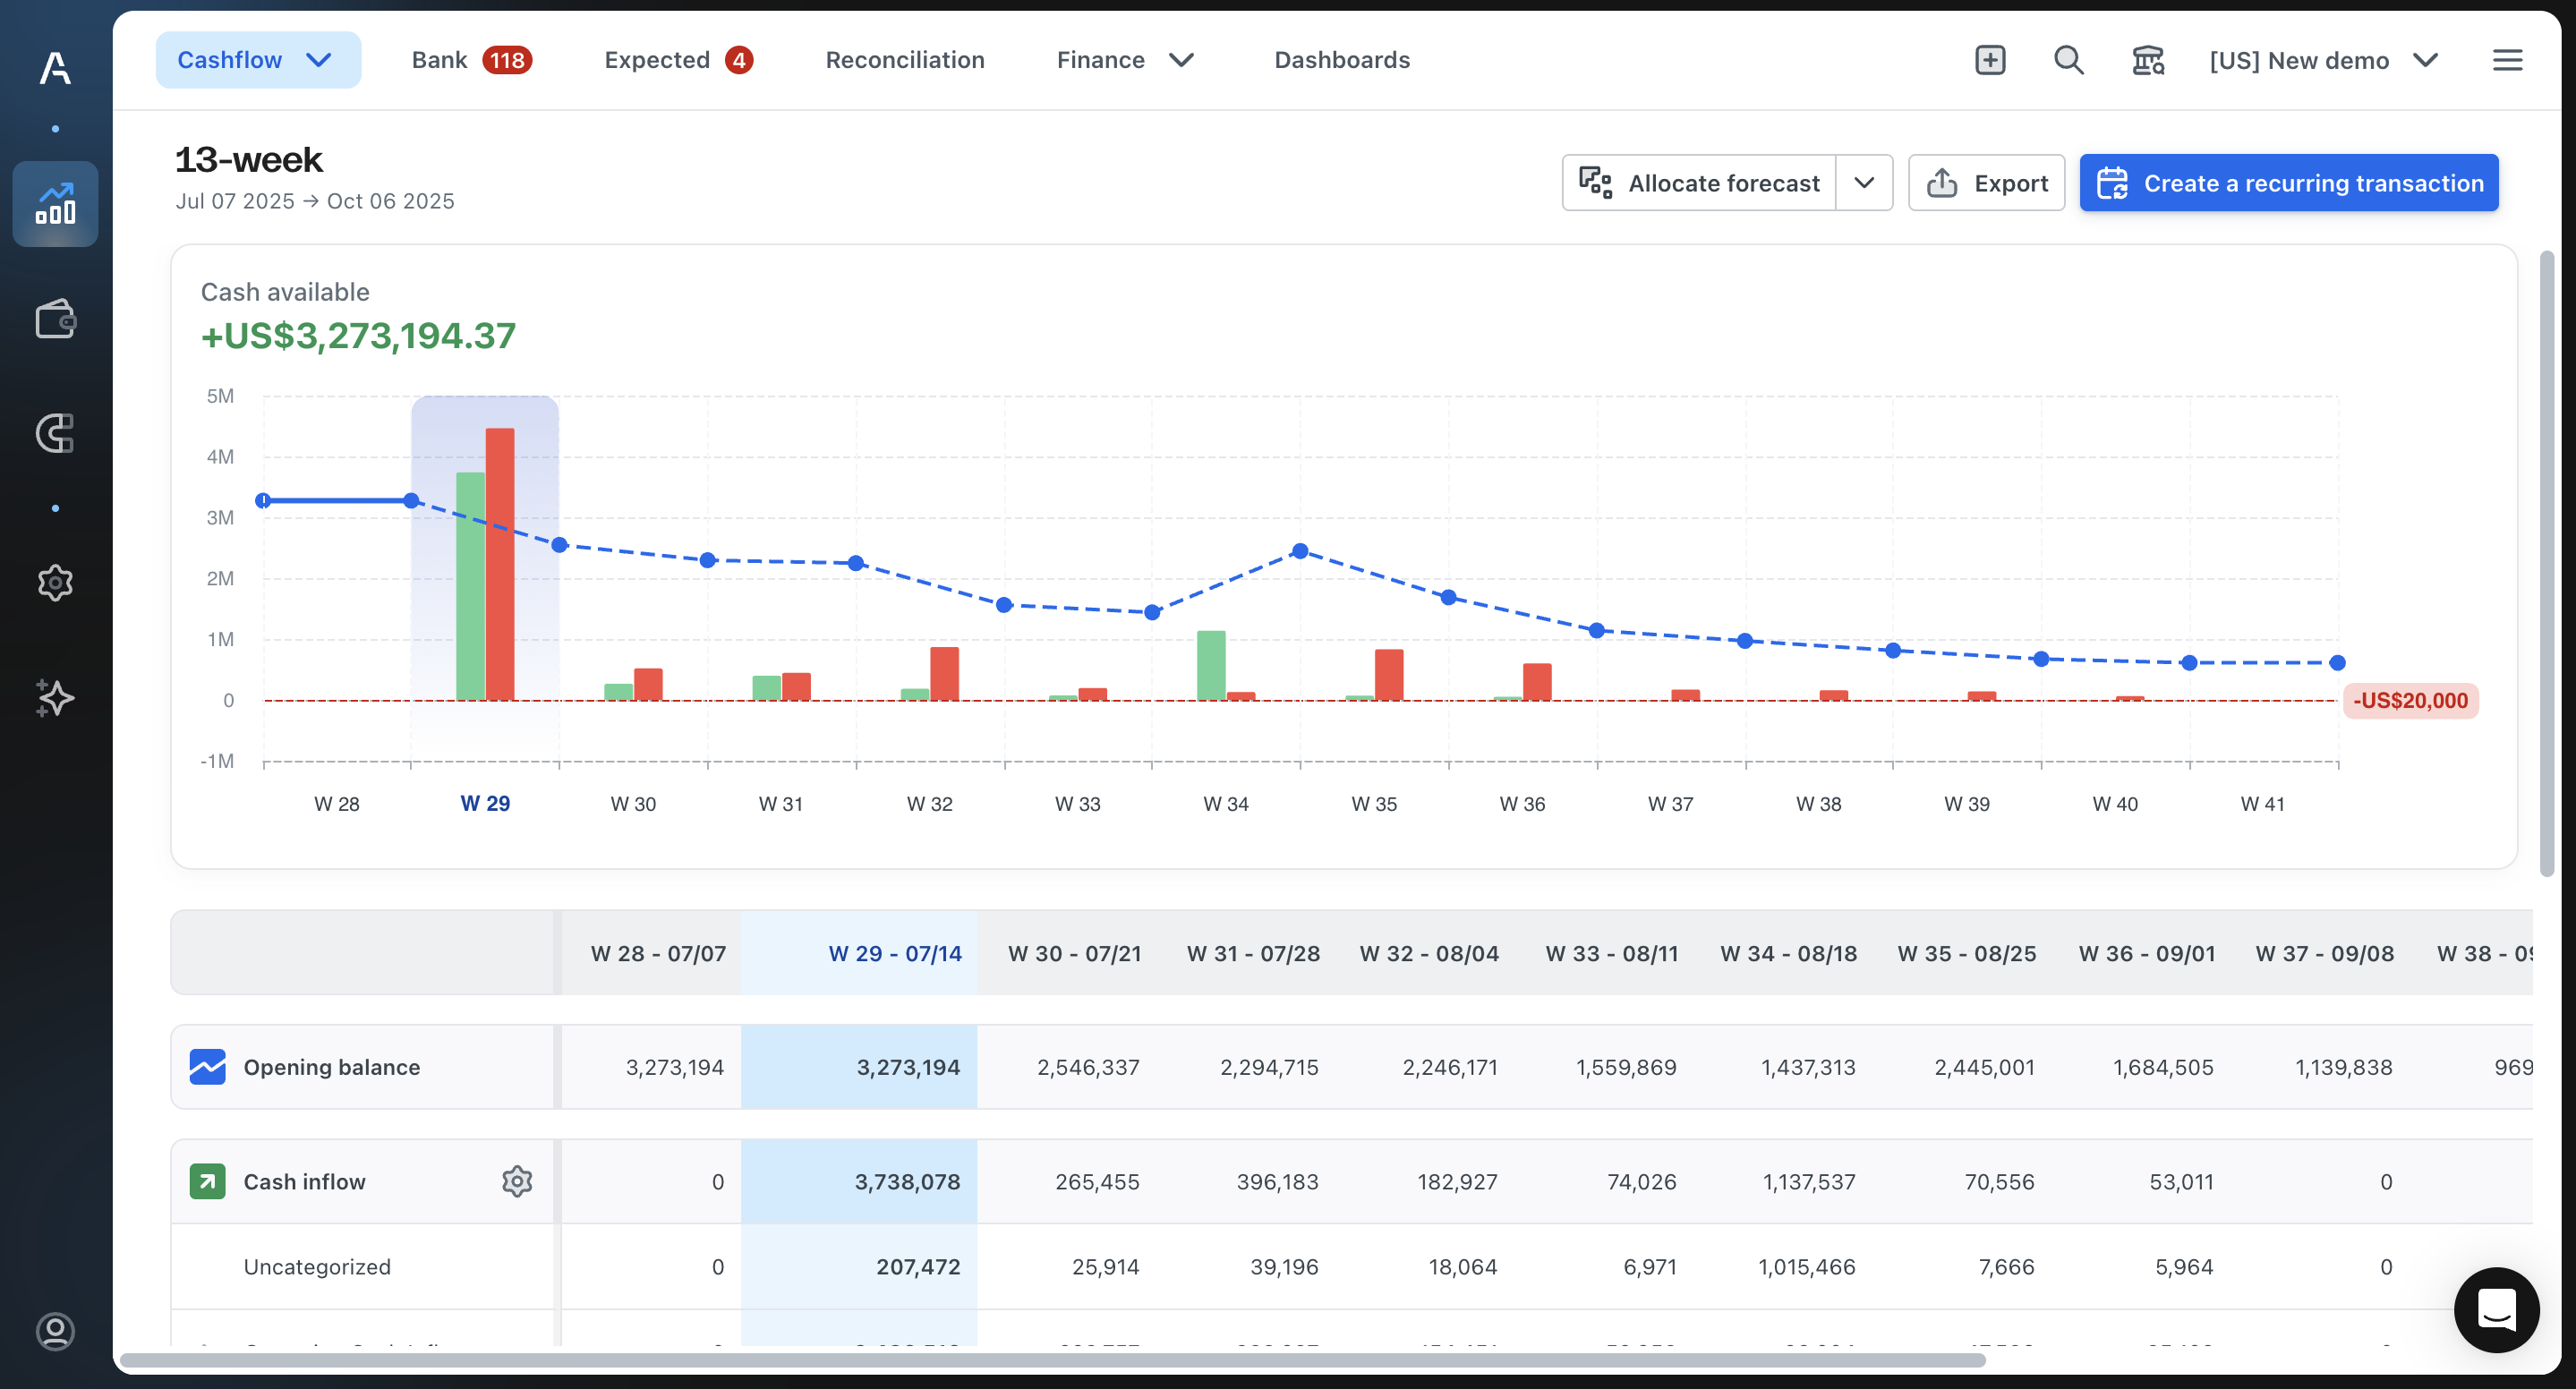Open Cash inflow row settings gear
The image size is (2576, 1389).
517,1181
